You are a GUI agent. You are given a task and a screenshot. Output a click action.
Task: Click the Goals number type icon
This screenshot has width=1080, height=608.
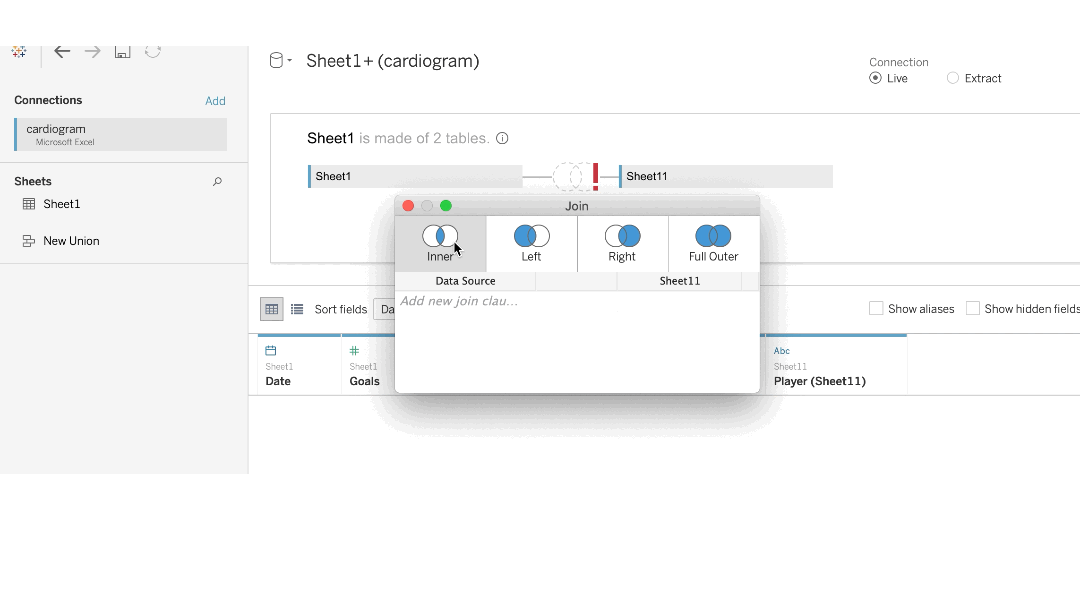(x=355, y=350)
